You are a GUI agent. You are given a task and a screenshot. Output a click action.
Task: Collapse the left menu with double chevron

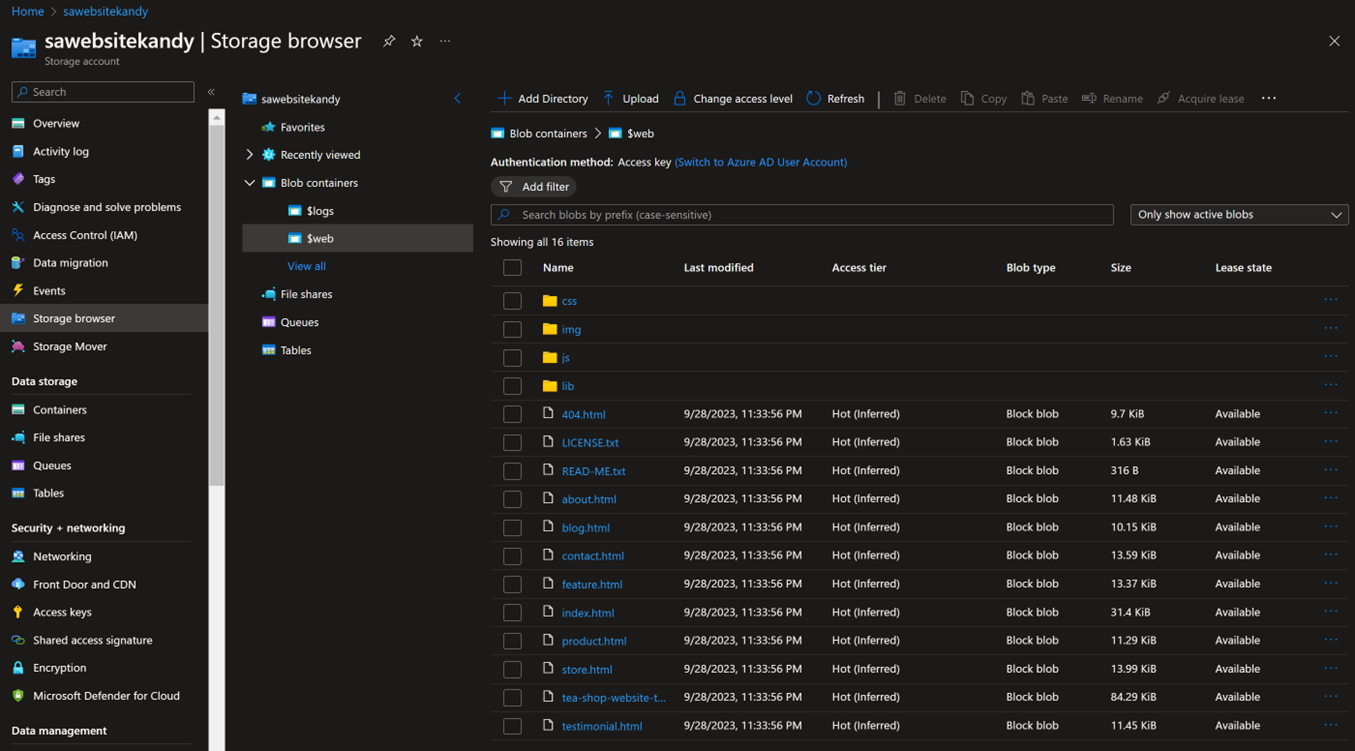click(211, 92)
